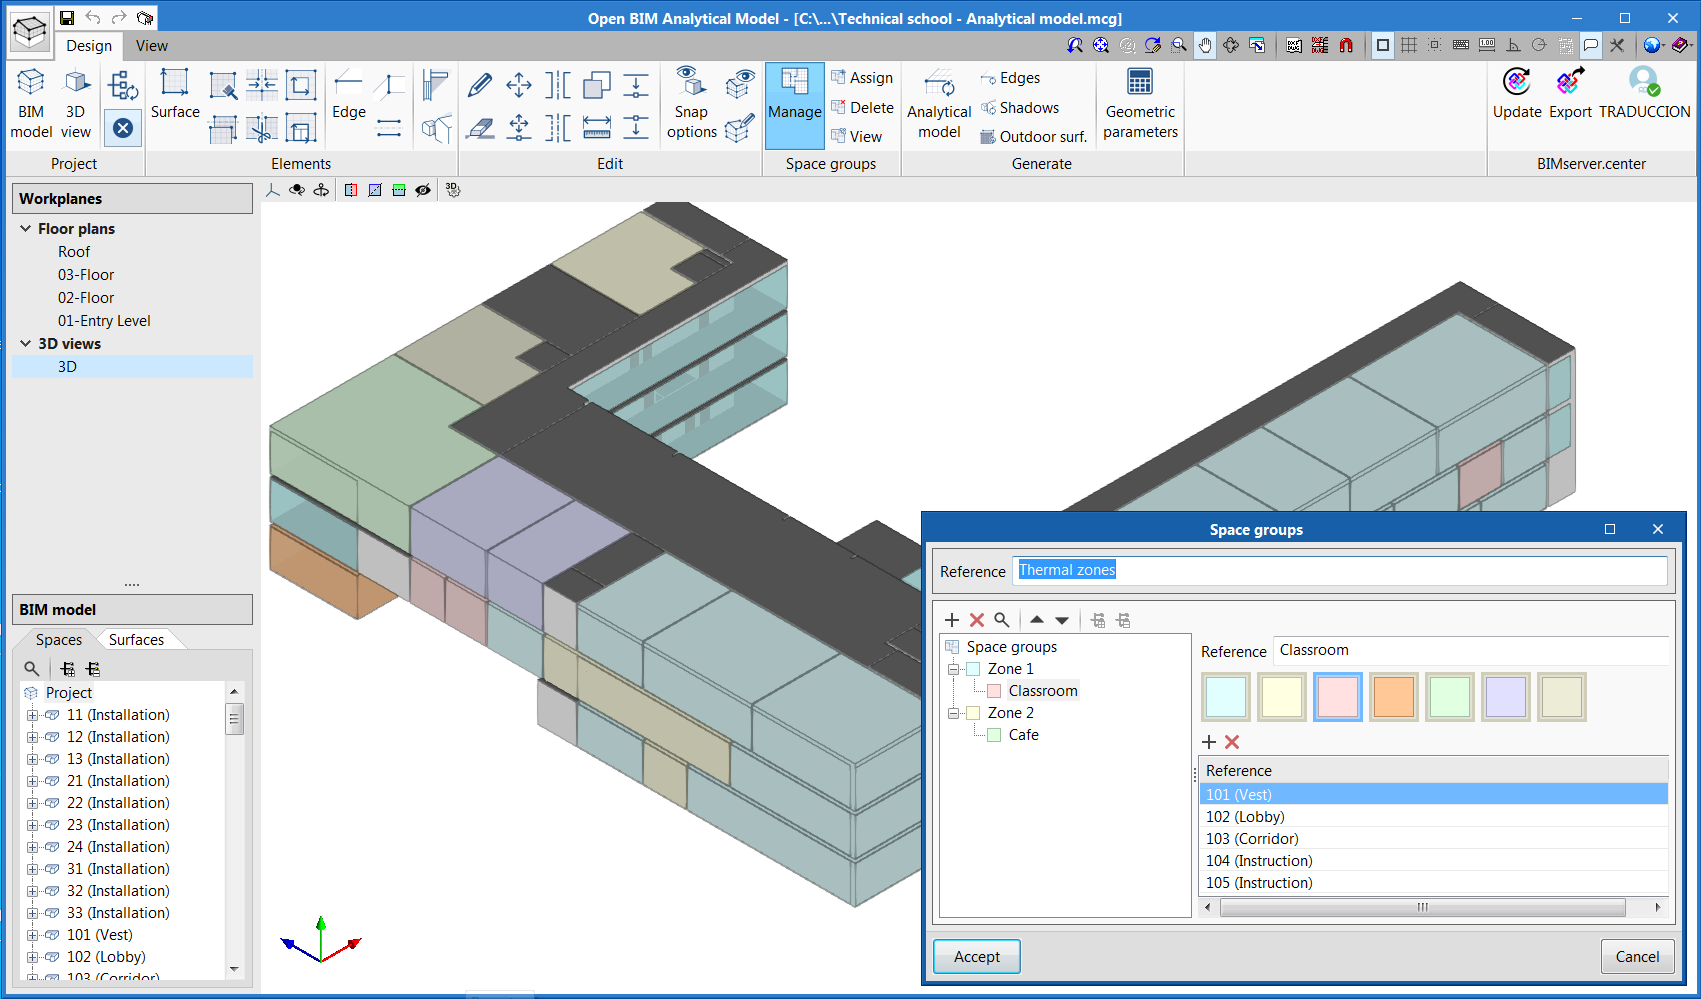Activate the magnet snap icon above the viewport
The image size is (1701, 999).
[x=1346, y=45]
